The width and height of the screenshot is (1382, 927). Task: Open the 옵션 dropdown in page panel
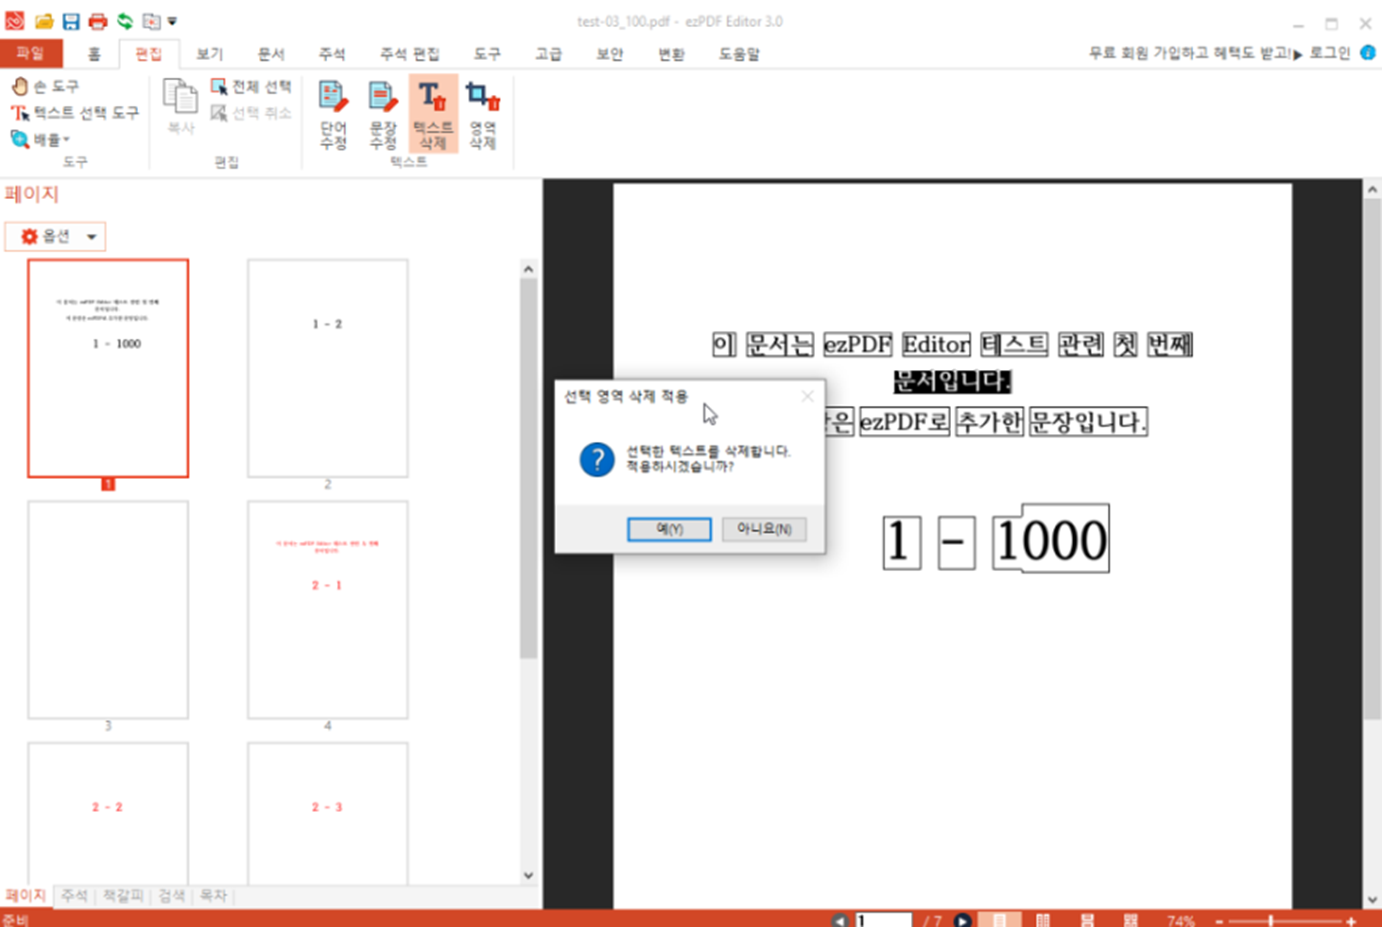(x=56, y=237)
